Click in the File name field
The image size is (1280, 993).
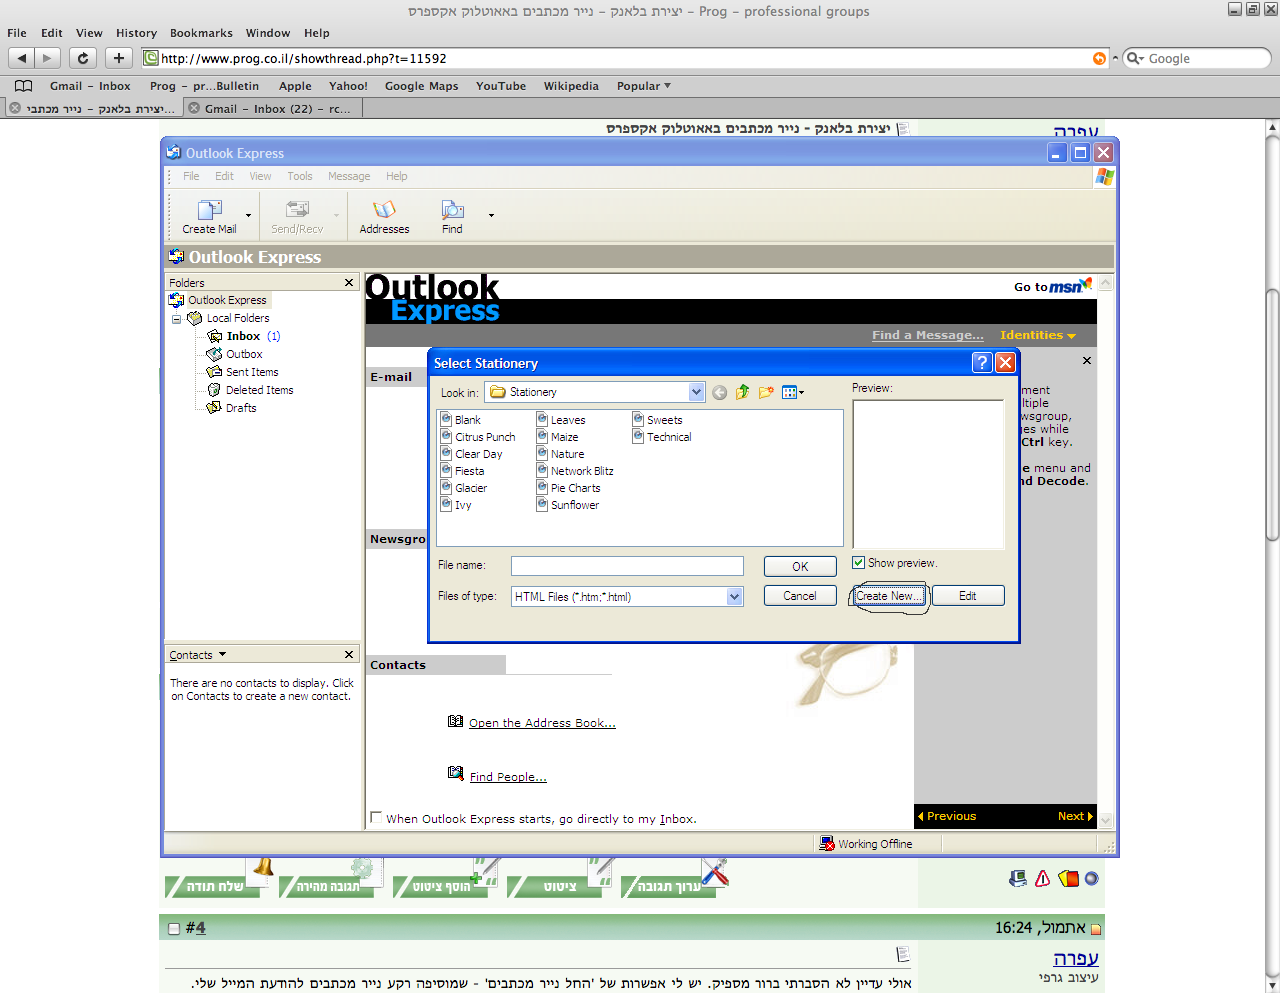pos(627,566)
